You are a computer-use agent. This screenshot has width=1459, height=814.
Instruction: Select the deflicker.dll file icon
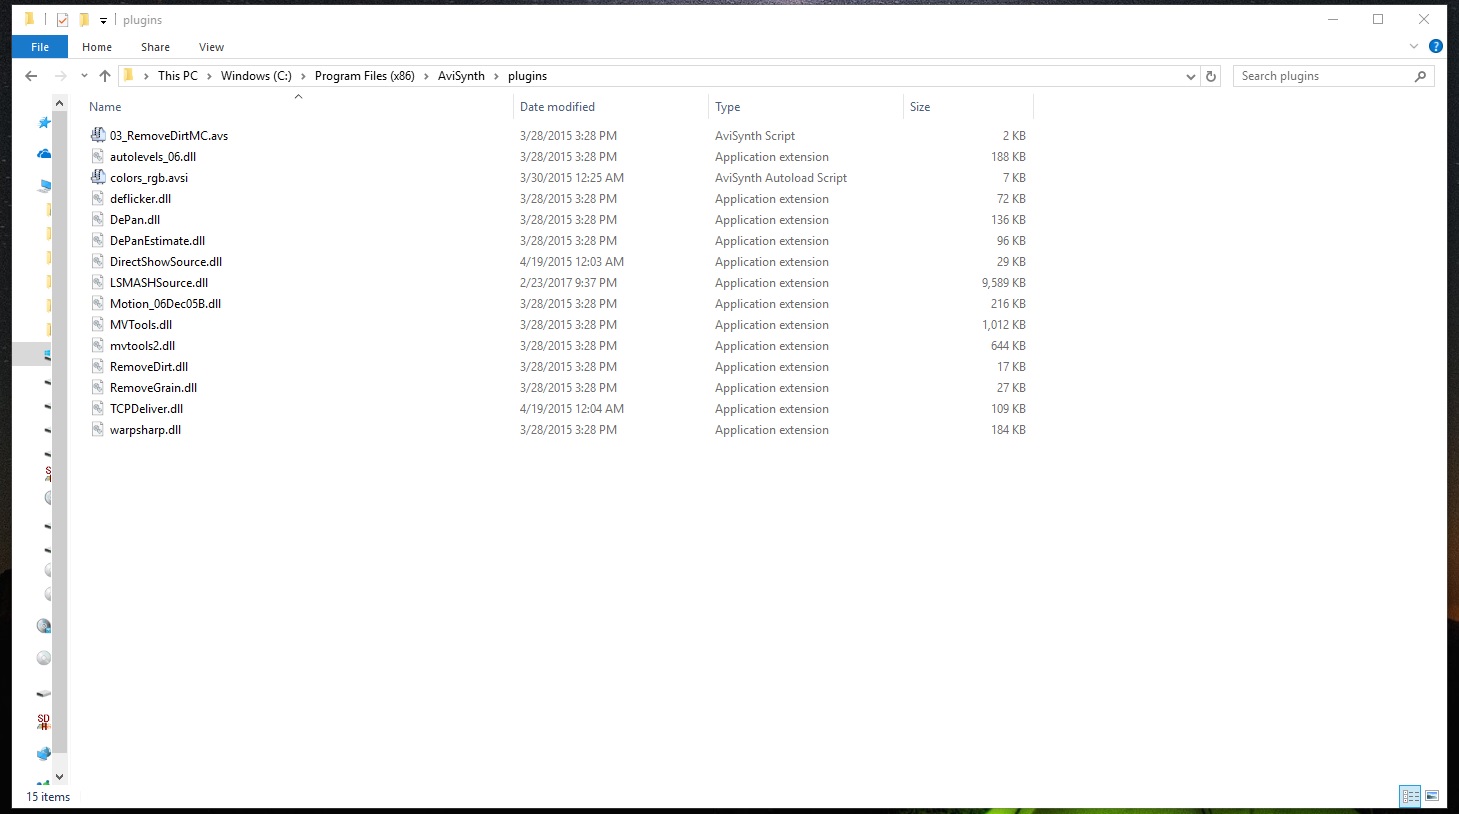pyautogui.click(x=98, y=198)
